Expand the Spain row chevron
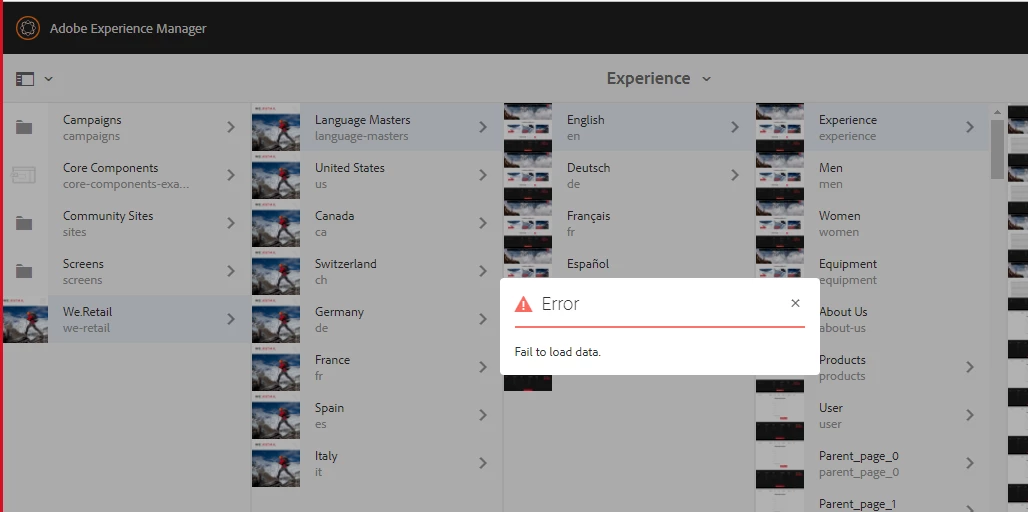Viewport: 1028px width, 512px height. (x=483, y=415)
